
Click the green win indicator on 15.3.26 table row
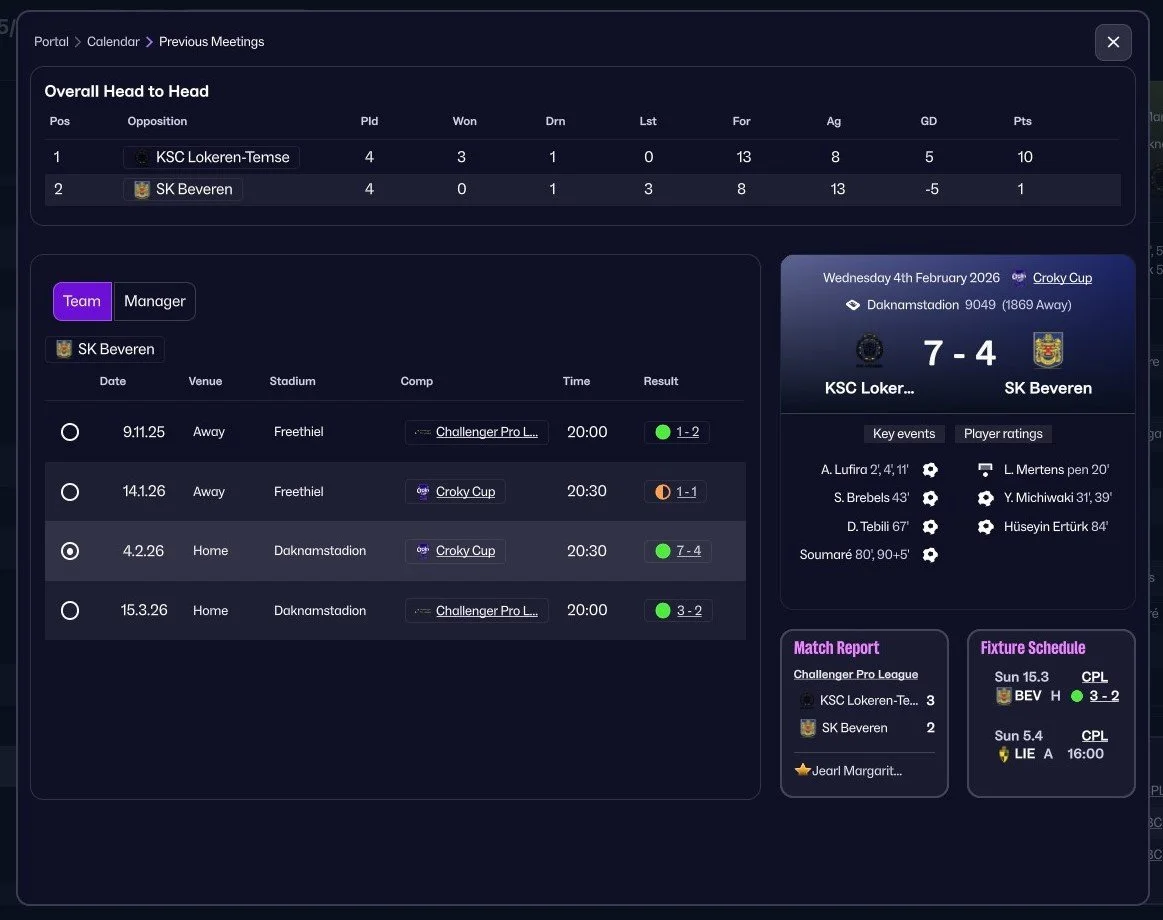pos(663,611)
